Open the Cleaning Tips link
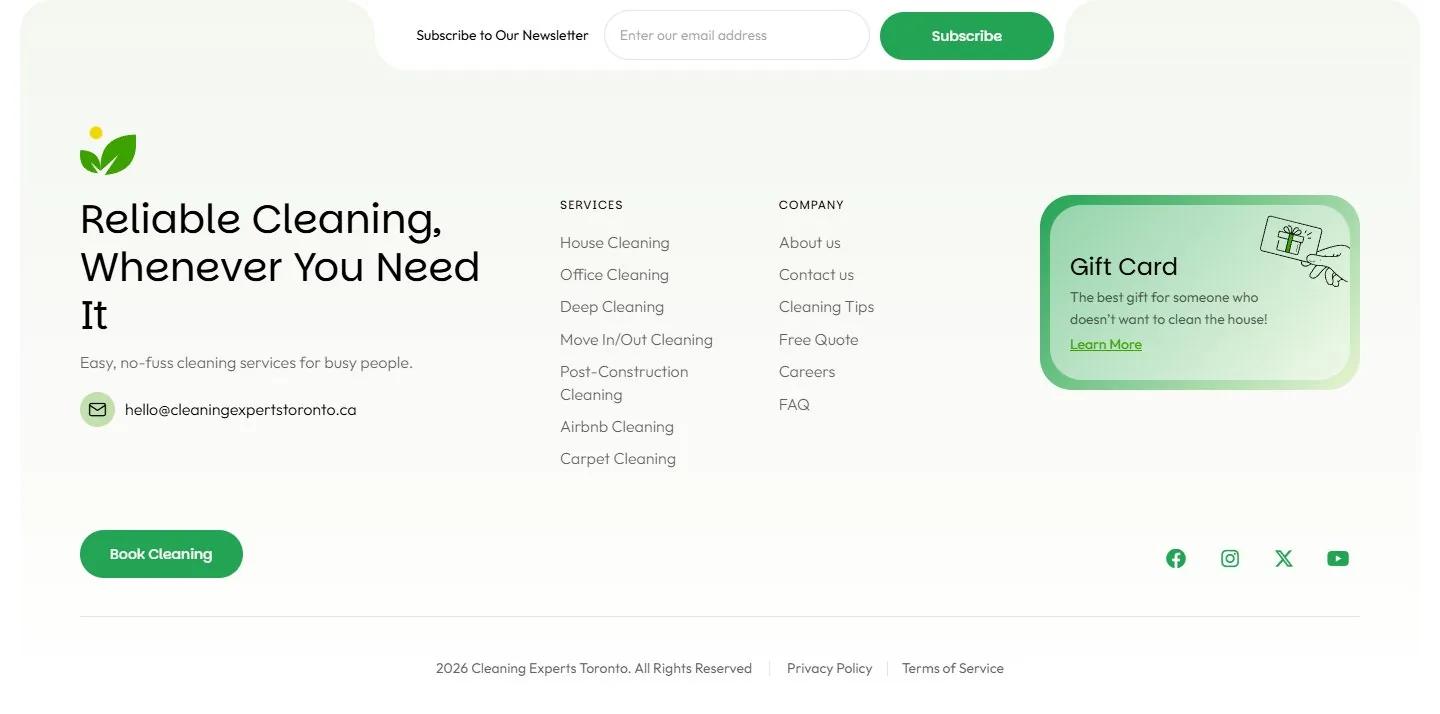 (826, 307)
